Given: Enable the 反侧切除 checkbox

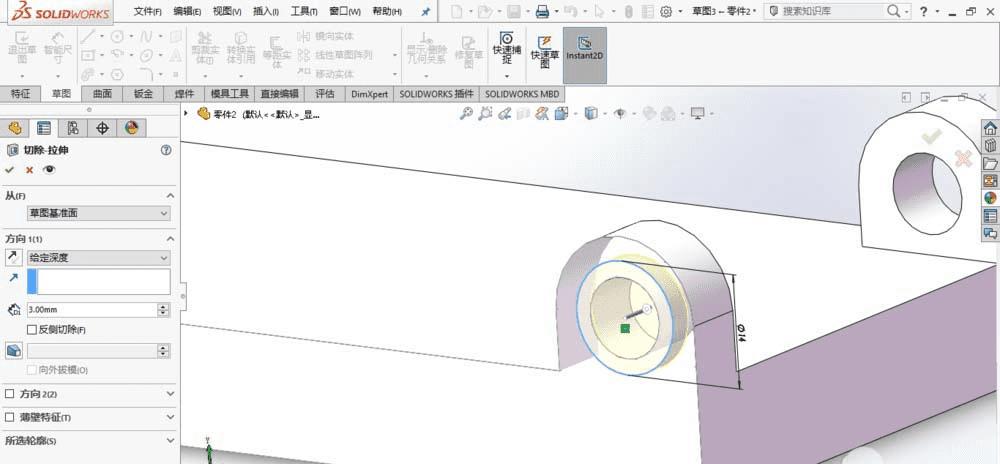Looking at the screenshot, I should pos(32,329).
